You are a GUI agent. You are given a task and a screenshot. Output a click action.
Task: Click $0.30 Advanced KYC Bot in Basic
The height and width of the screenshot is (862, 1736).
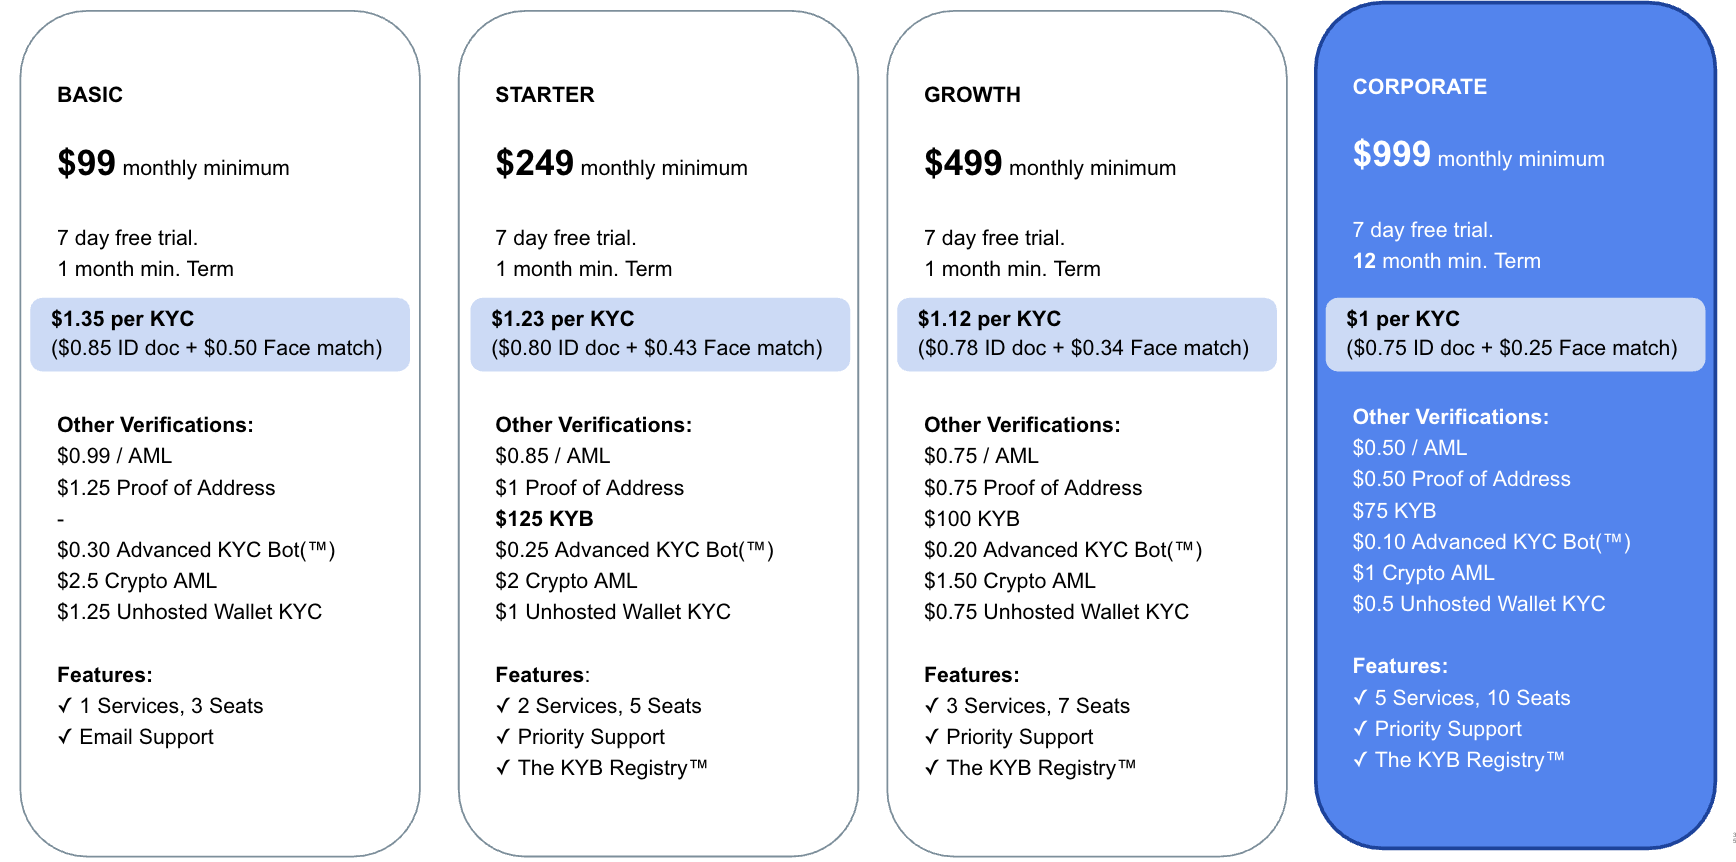coord(196,550)
